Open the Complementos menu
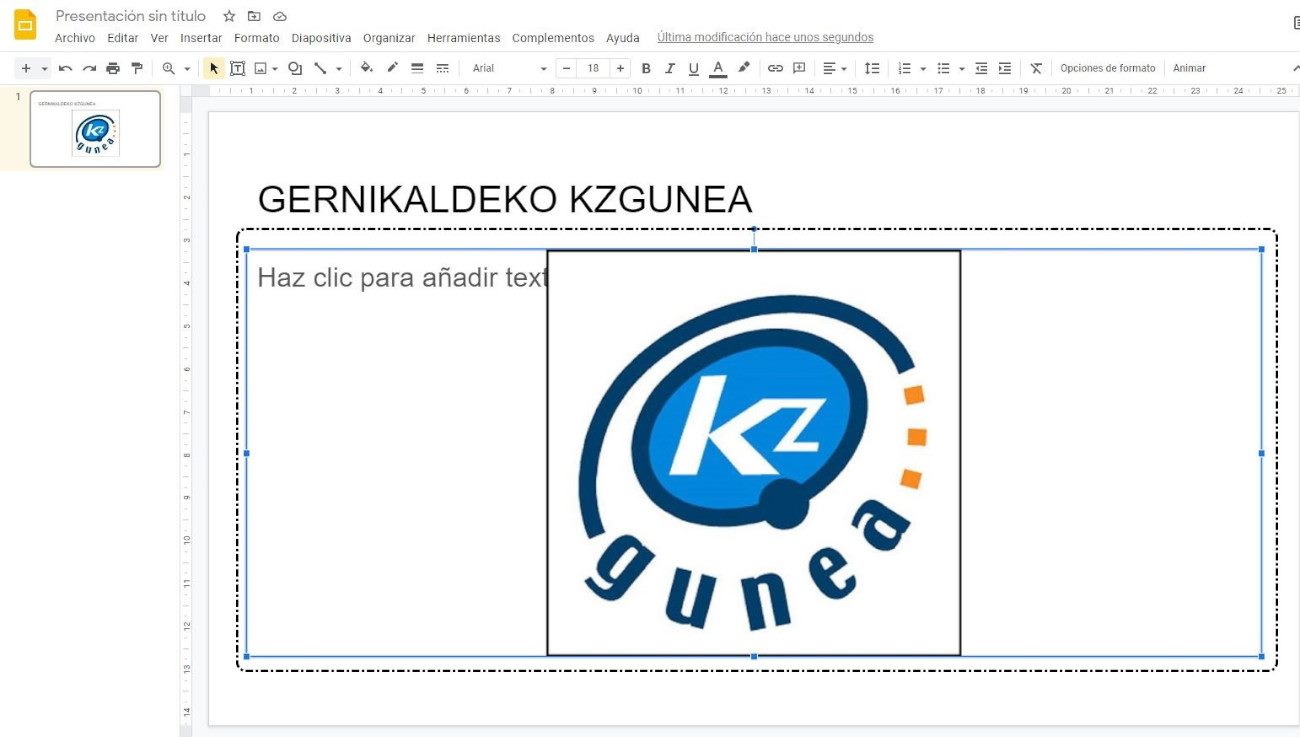This screenshot has width=1300, height=737. click(553, 38)
